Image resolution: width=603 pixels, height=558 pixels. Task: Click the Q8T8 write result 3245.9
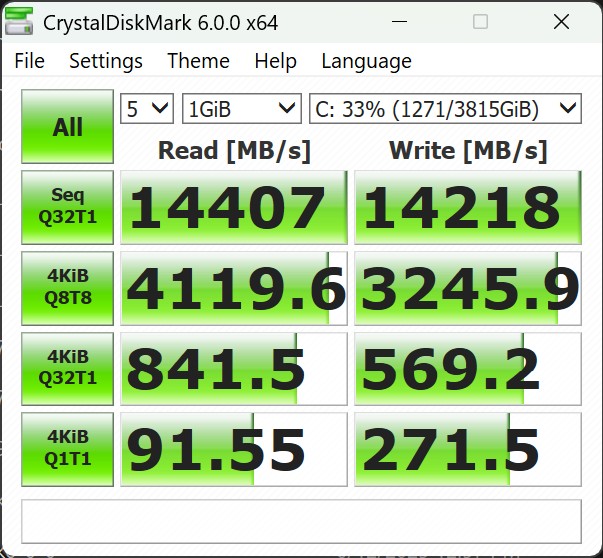468,288
